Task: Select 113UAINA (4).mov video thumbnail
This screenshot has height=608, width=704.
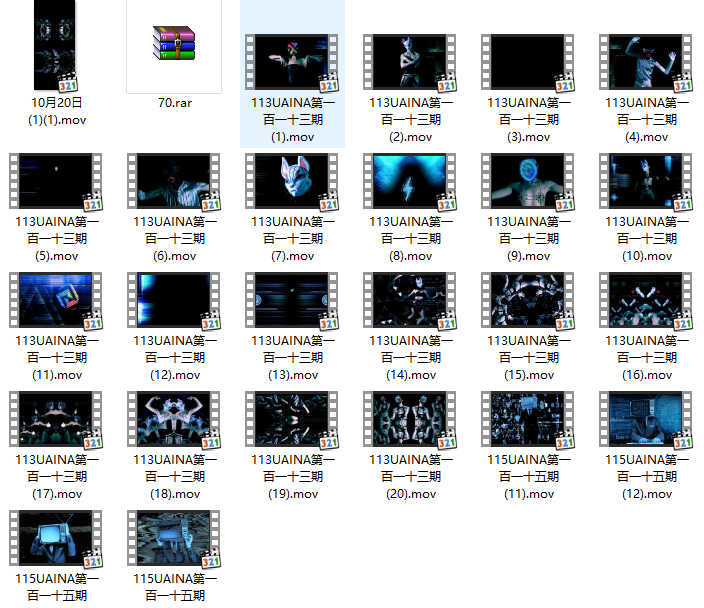Action: coord(646,62)
